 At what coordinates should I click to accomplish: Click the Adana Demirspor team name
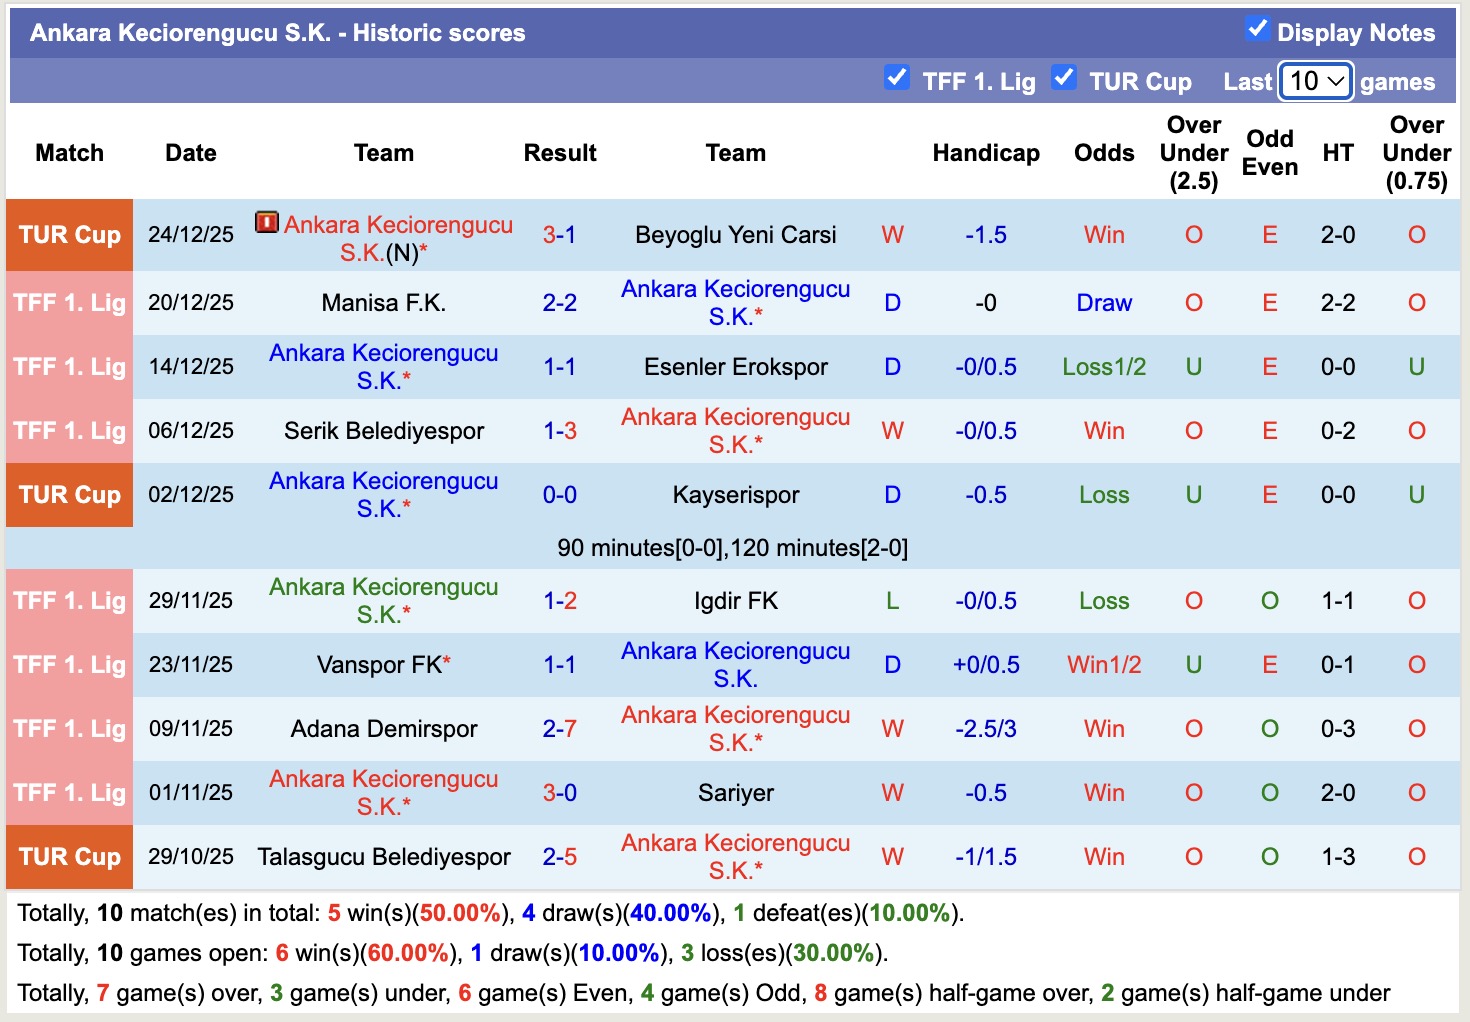(x=383, y=729)
